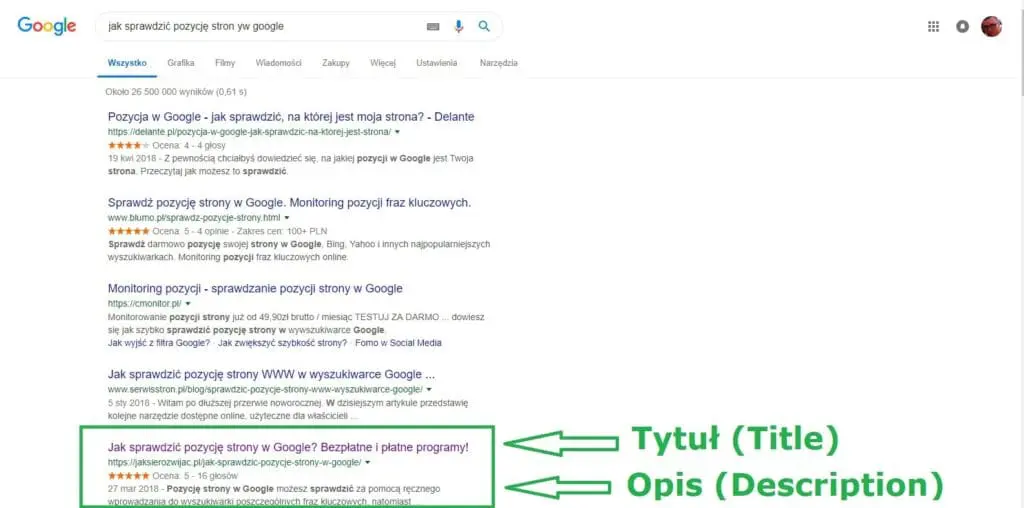This screenshot has height=508, width=1024.
Task: Click into the Google search text field
Action: coord(261,27)
